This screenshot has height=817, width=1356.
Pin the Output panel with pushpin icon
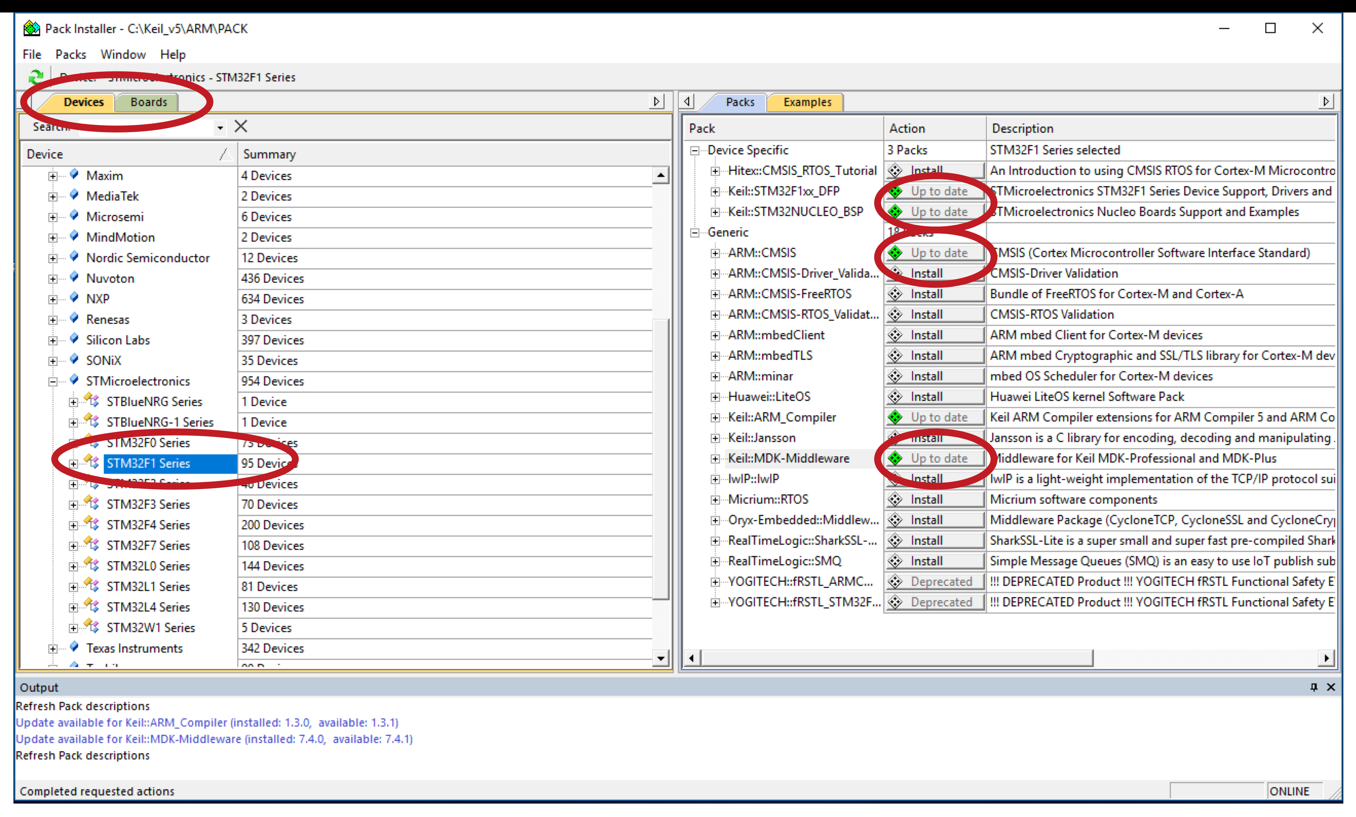(x=1314, y=687)
